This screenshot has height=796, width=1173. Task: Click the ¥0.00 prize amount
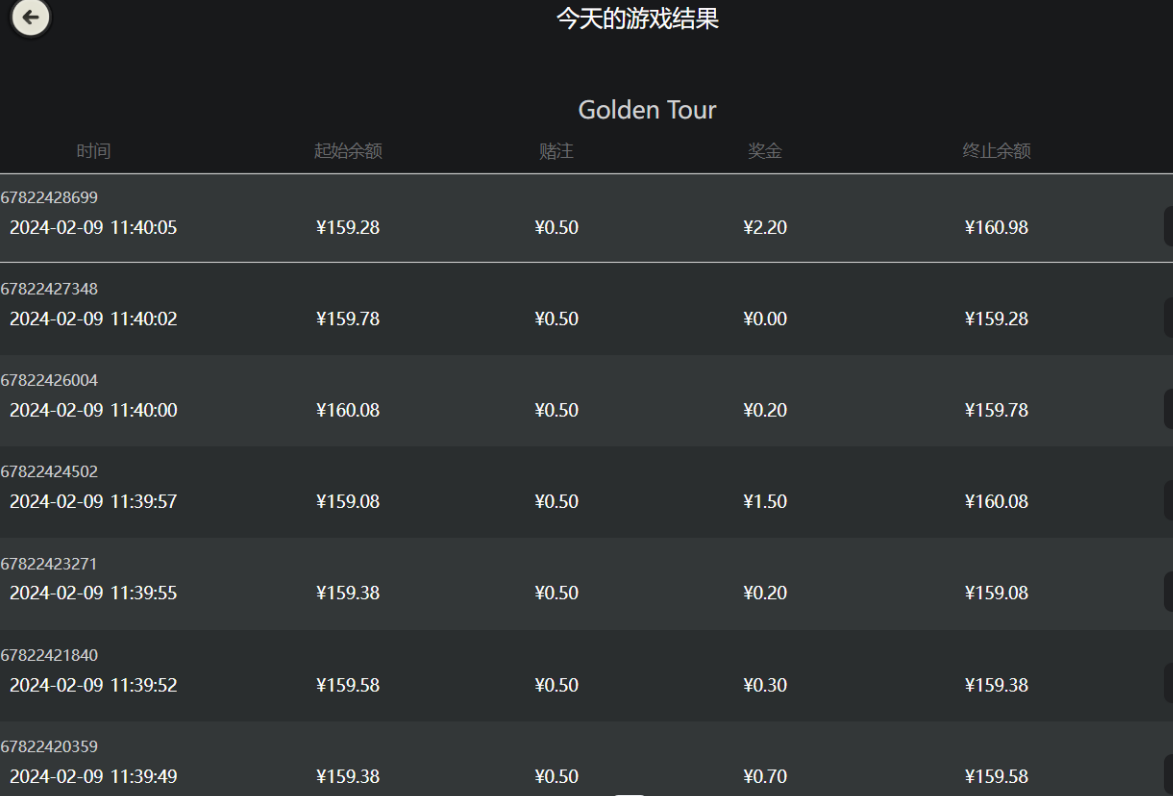pos(765,319)
